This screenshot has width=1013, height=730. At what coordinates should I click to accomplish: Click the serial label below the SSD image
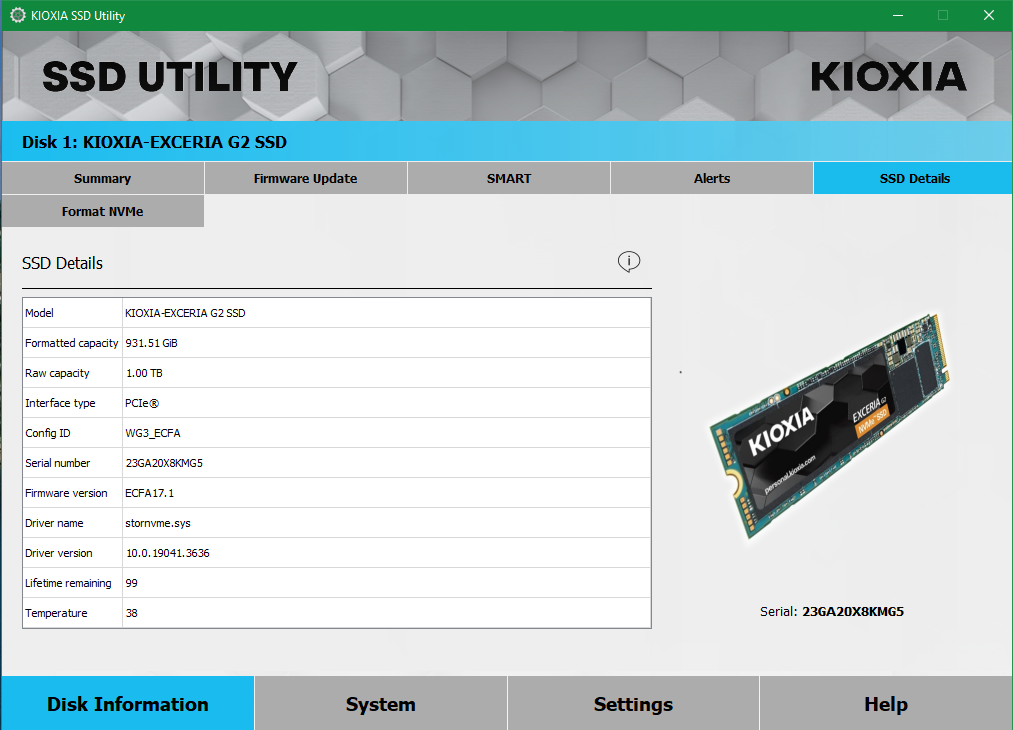pyautogui.click(x=831, y=611)
